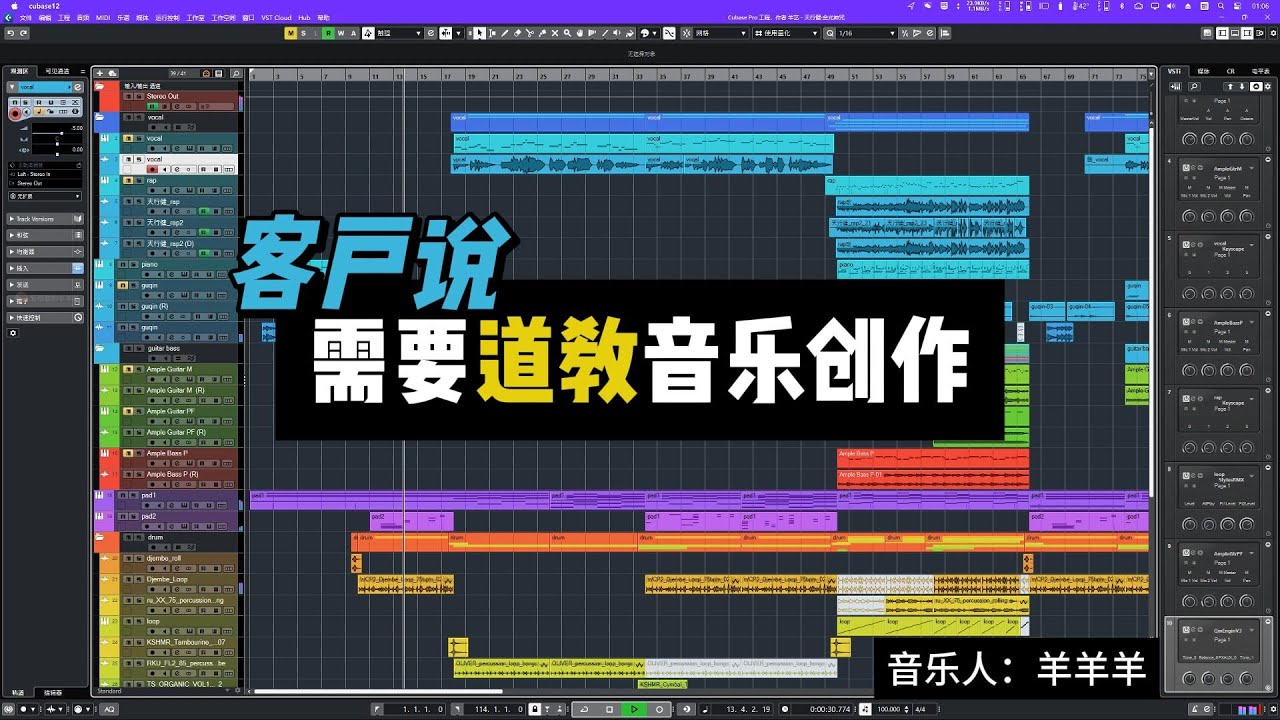Screen dimensions: 1280x720
Task: Toggle the global Write W automation button
Action: [x=341, y=33]
